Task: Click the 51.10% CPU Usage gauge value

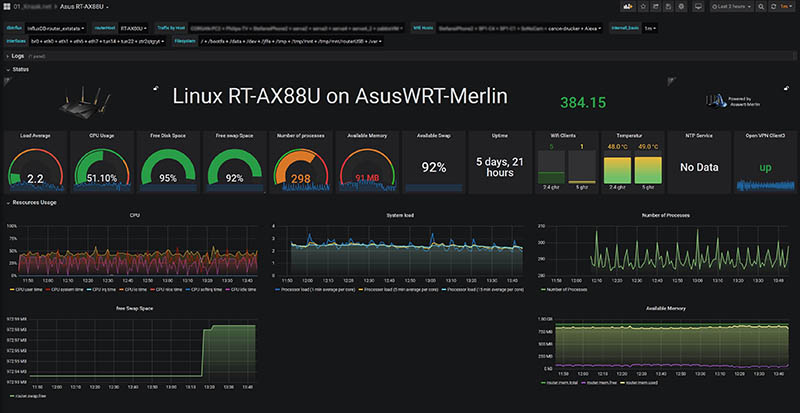Action: pos(102,178)
